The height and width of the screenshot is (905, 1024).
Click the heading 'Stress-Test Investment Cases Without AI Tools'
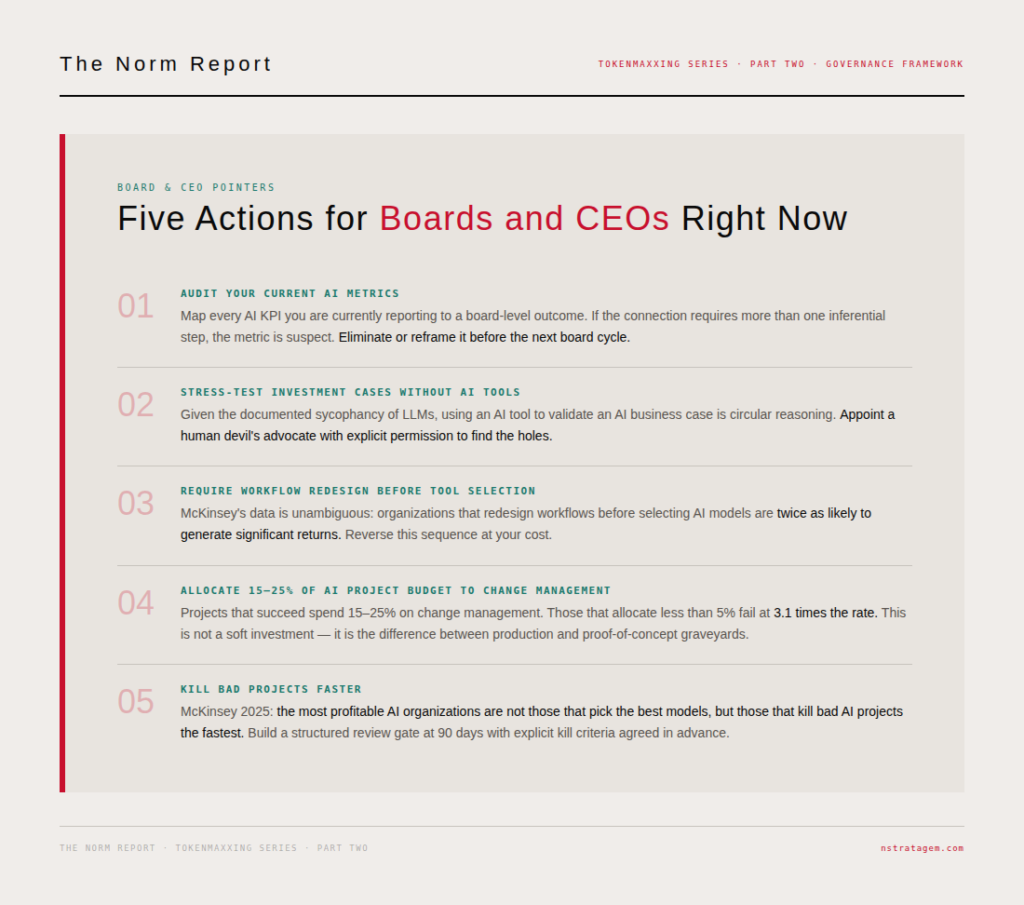[350, 392]
